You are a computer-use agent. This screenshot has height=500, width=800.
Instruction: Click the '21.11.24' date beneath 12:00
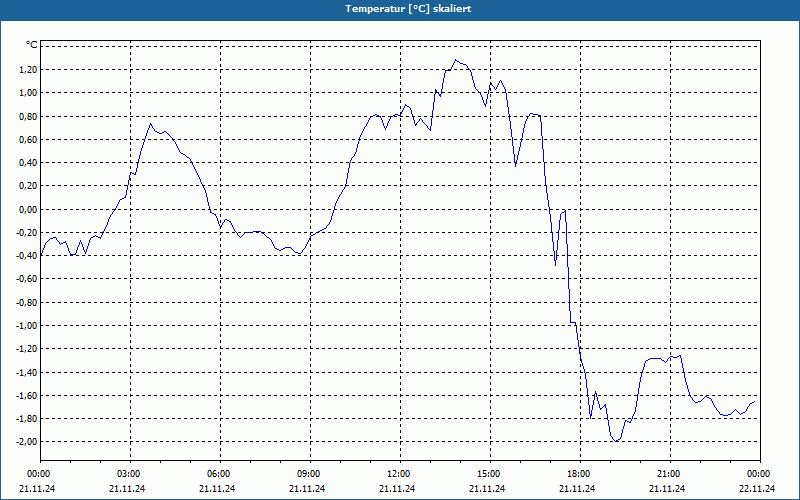click(x=397, y=488)
